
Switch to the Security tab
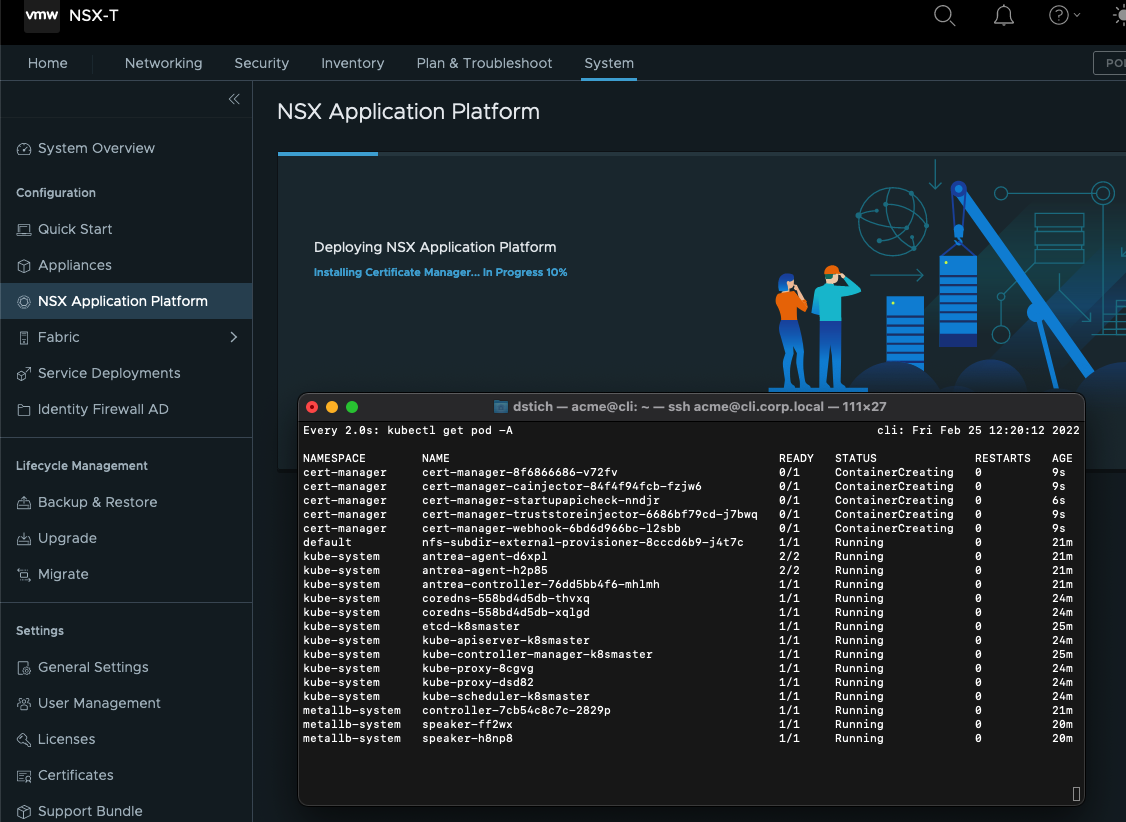[x=261, y=63]
